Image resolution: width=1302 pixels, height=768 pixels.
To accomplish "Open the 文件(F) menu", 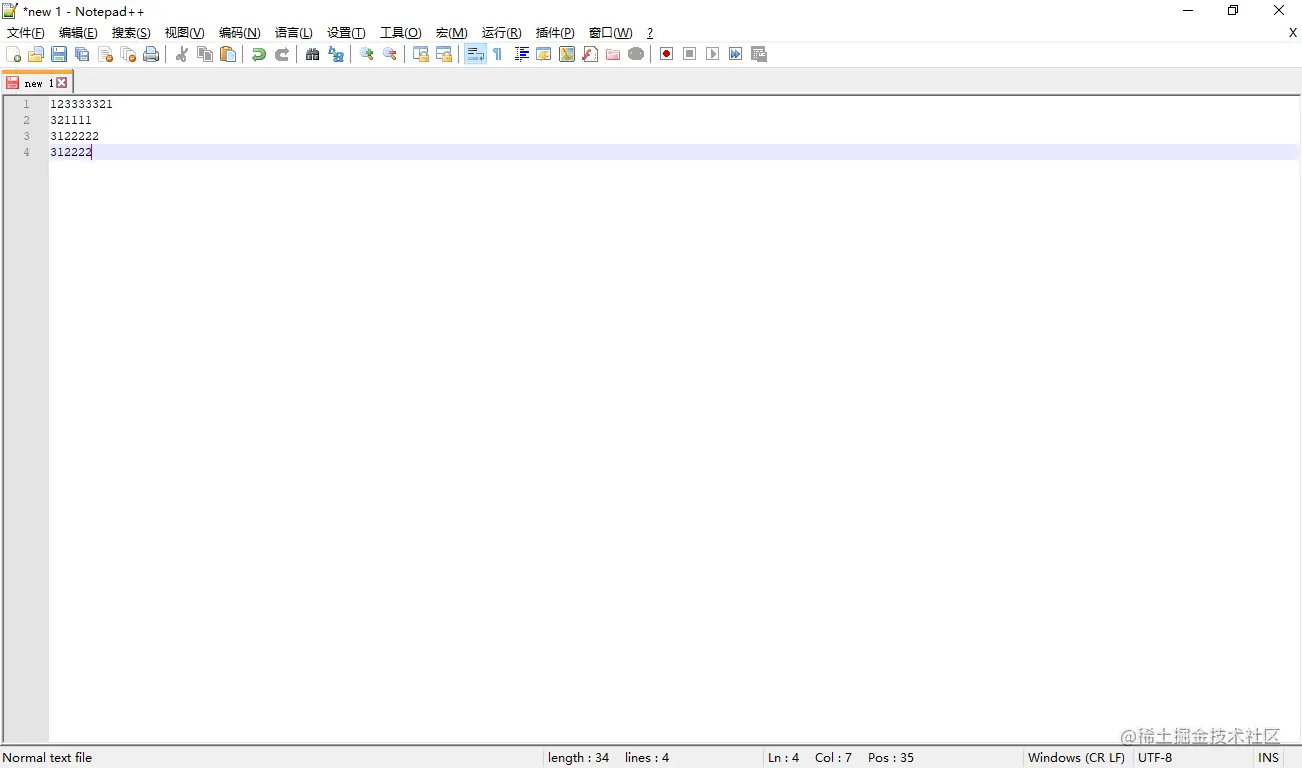I will pyautogui.click(x=25, y=32).
